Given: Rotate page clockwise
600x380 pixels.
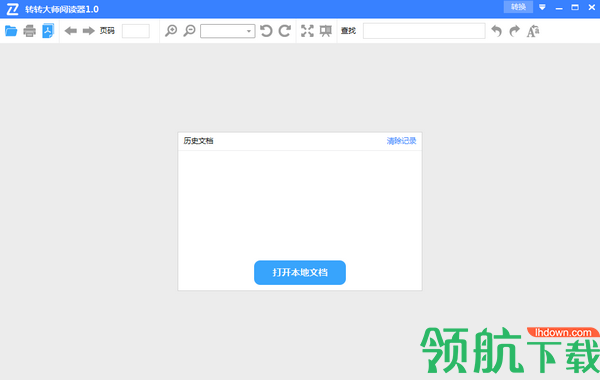Looking at the screenshot, I should point(285,31).
